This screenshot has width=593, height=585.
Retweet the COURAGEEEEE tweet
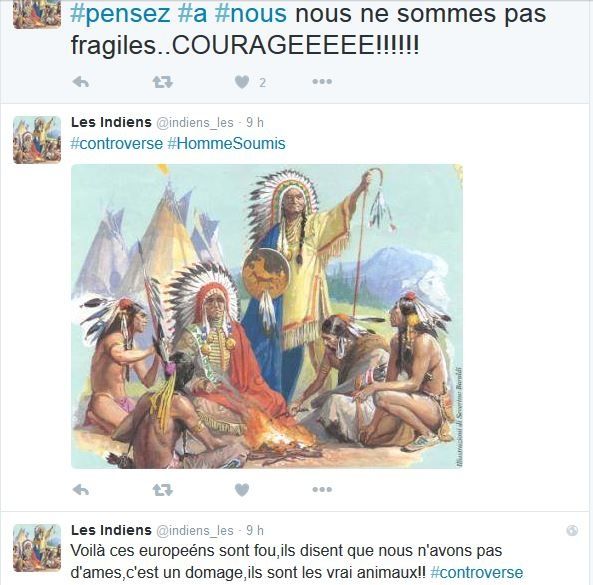(163, 82)
